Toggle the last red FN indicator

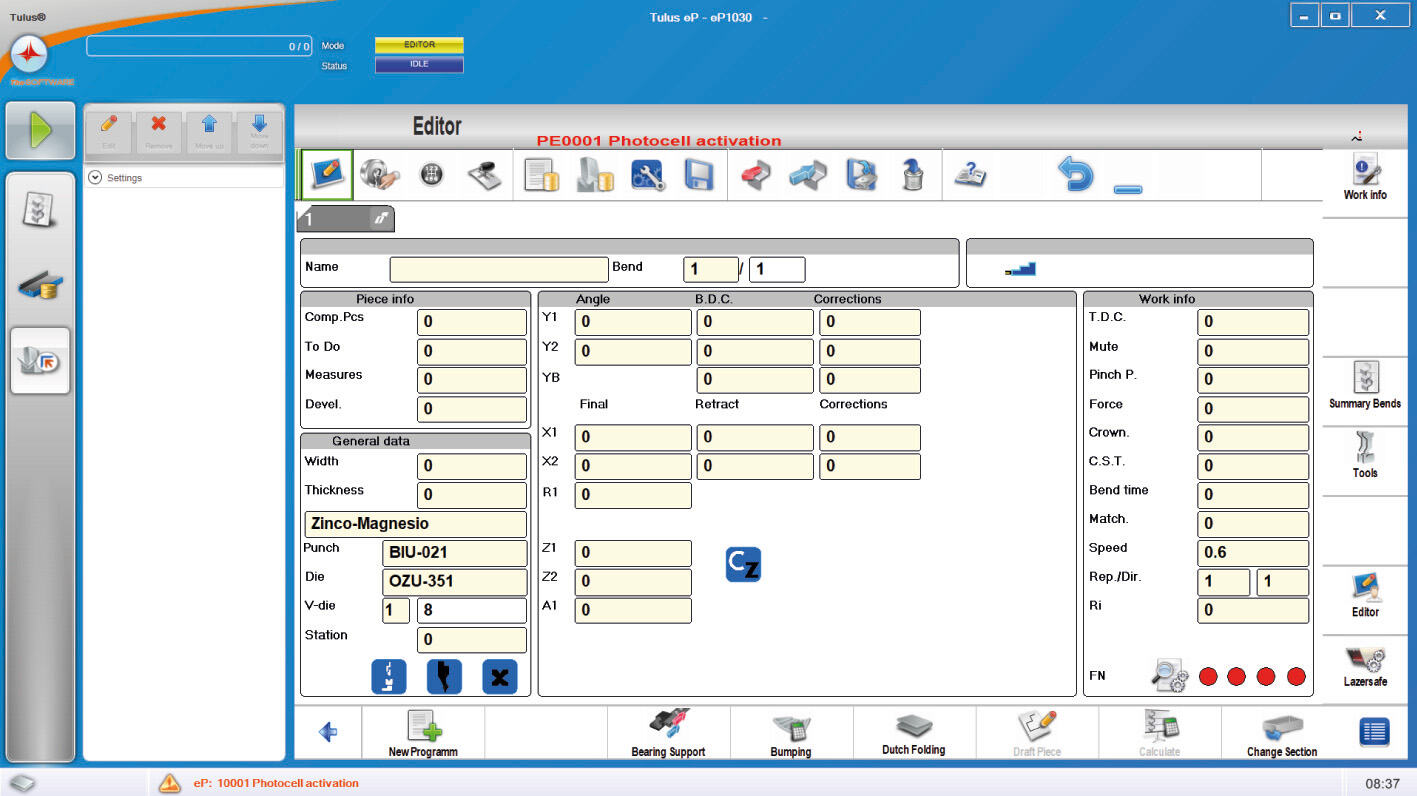1296,677
